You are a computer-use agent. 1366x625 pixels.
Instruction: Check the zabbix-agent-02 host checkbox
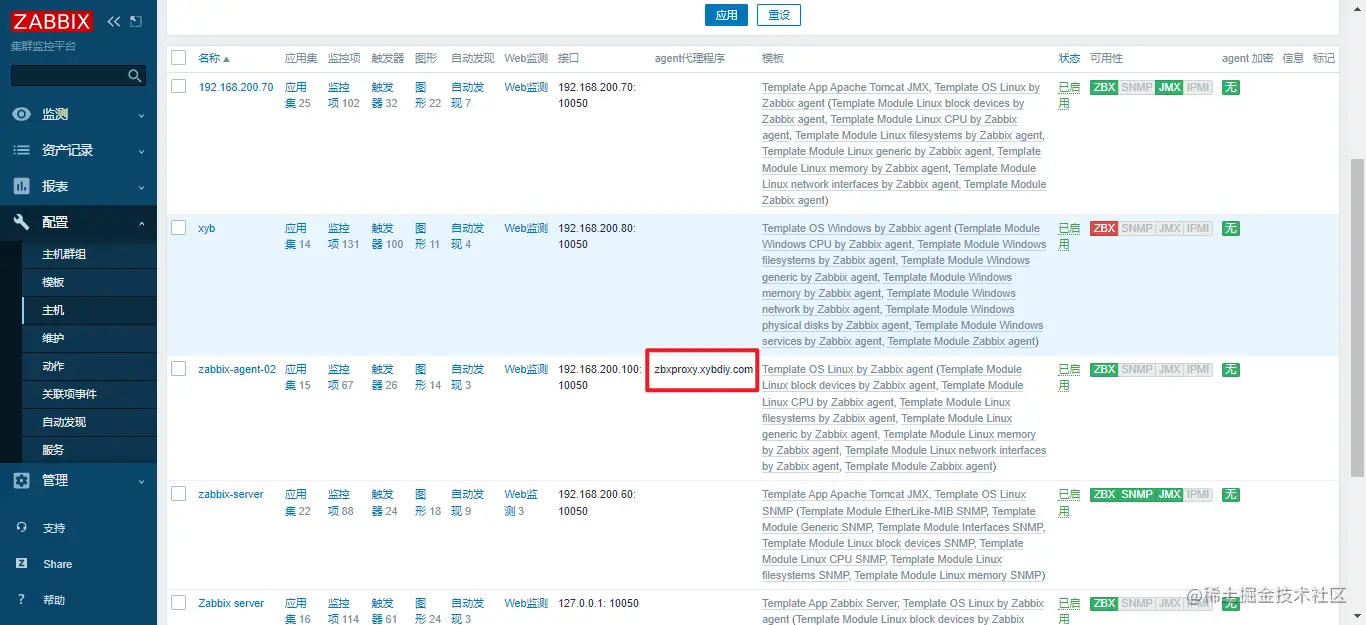(178, 369)
